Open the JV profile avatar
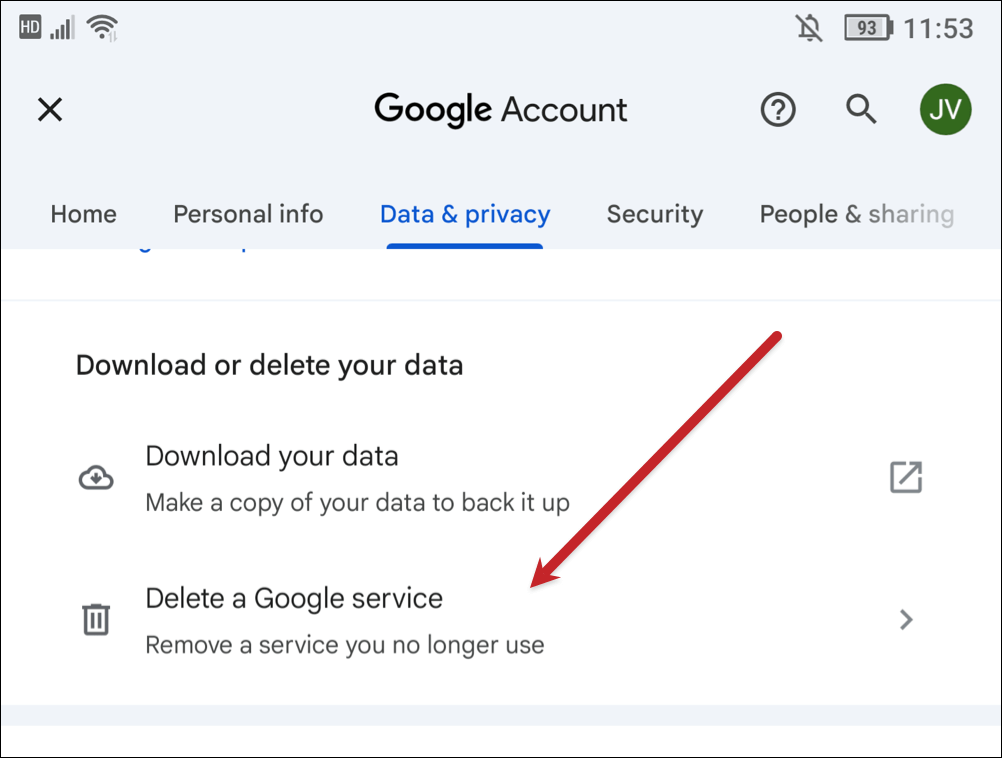Screen dimensions: 1002x758 (945, 109)
